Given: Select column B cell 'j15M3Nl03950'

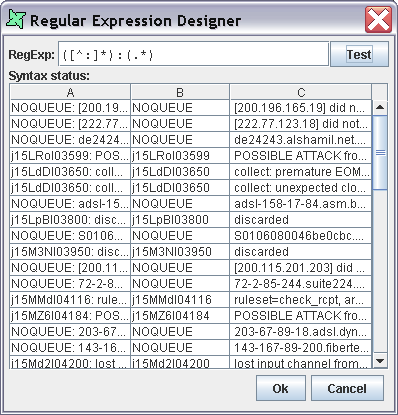Looking at the screenshot, I should 180,252.
